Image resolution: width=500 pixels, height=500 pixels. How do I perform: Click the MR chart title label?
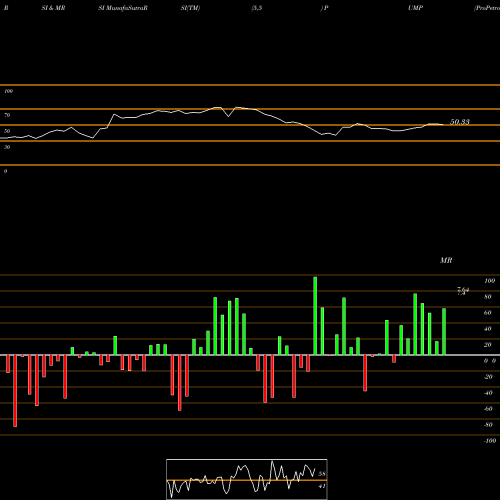[x=446, y=260]
